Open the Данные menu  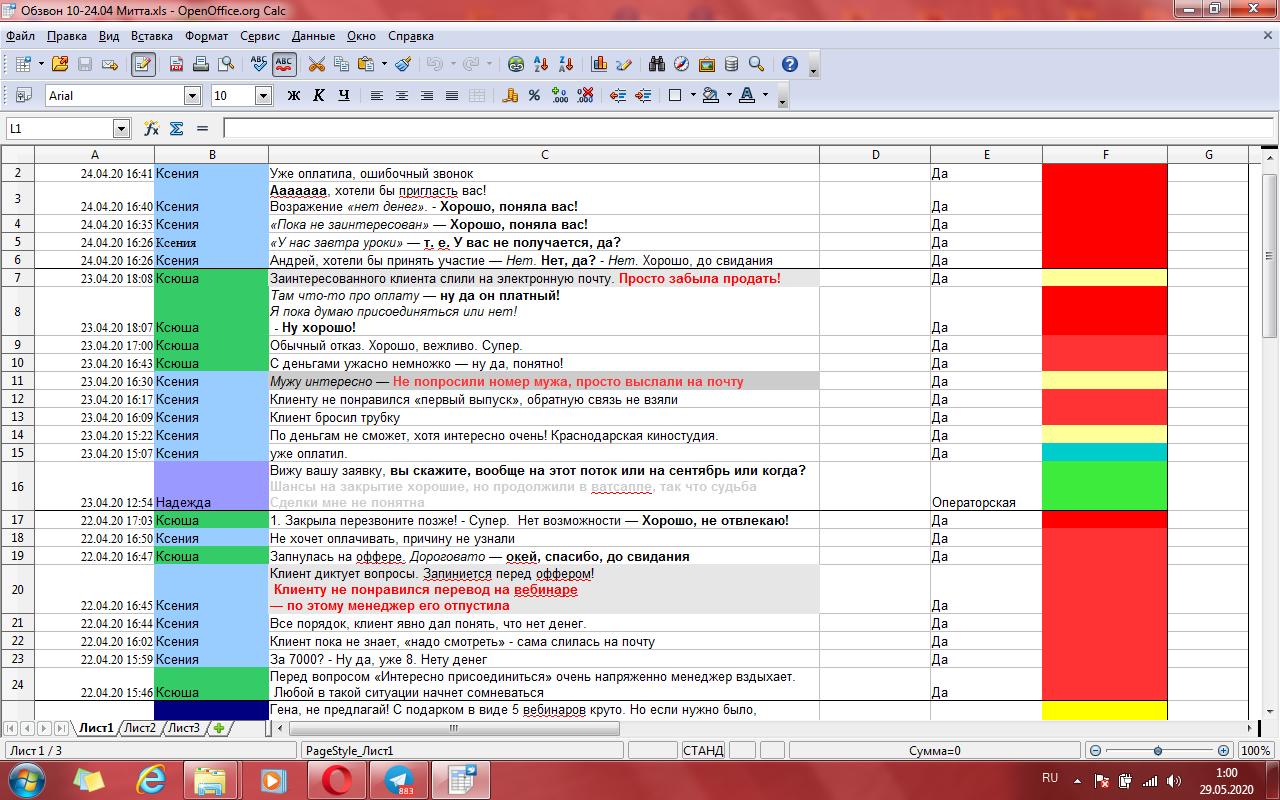313,36
